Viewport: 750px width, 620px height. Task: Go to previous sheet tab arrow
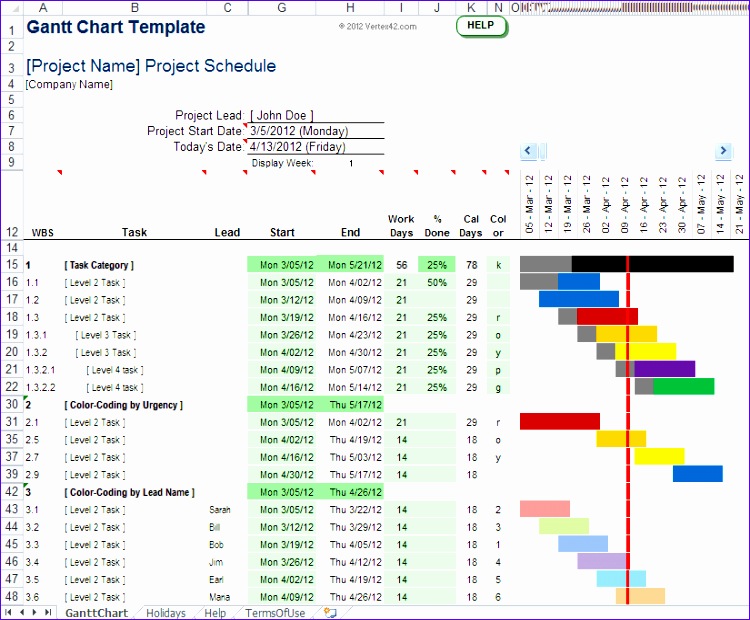22,612
